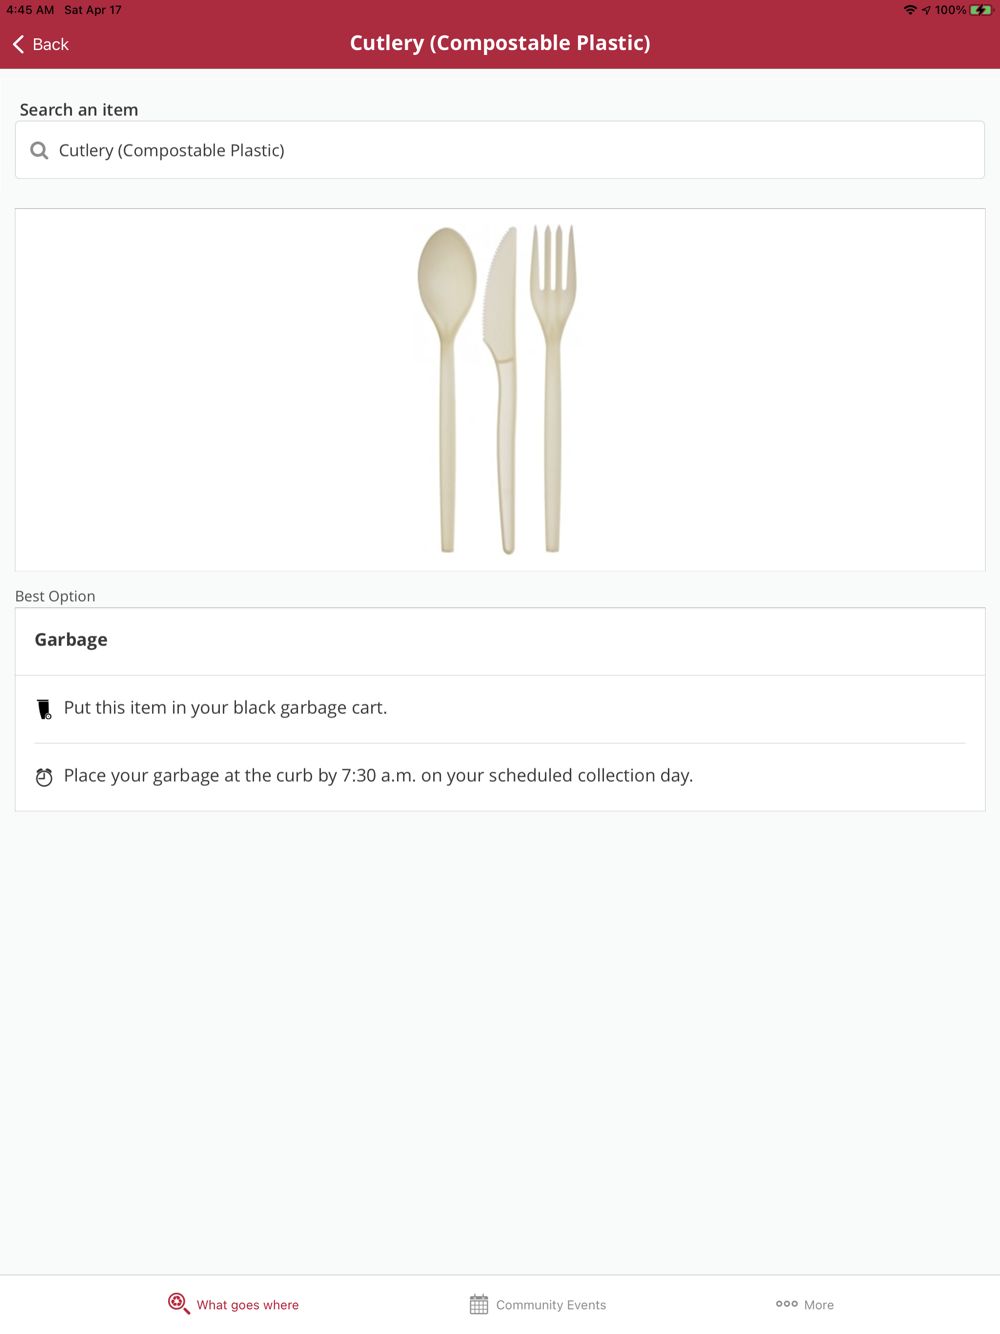Click the search magnifier icon
The width and height of the screenshot is (1000, 1334).
click(x=39, y=150)
